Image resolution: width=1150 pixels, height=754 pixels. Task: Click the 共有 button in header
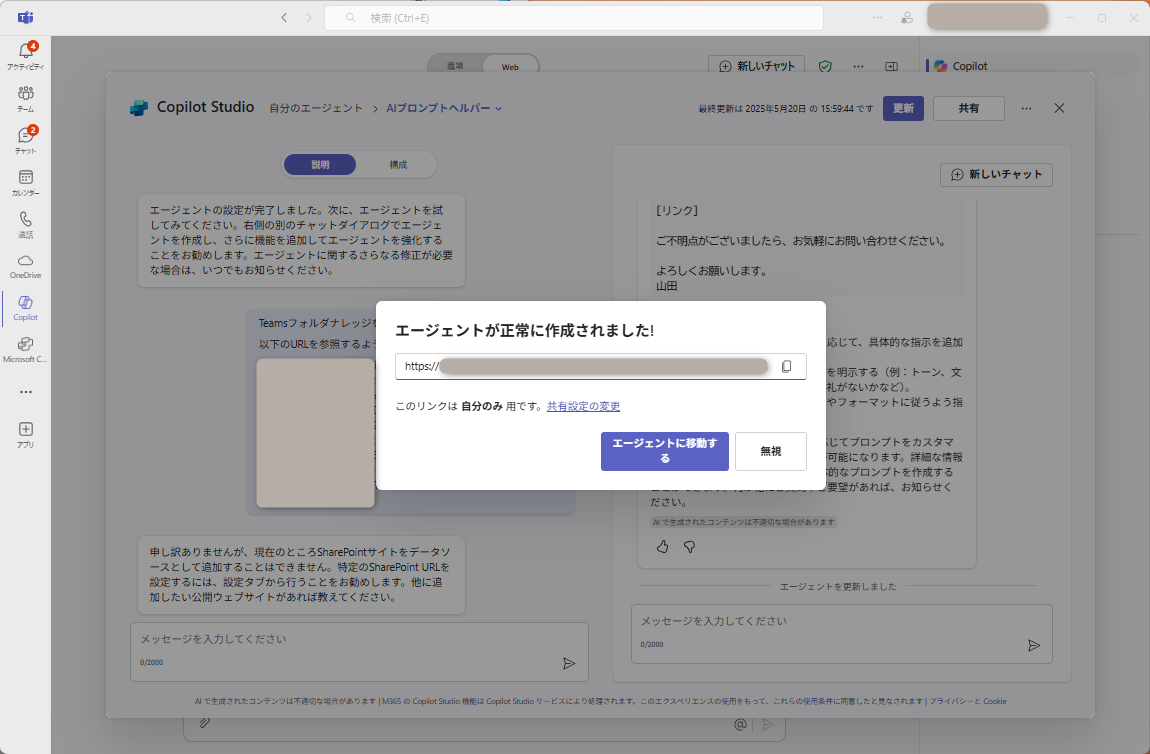pyautogui.click(x=968, y=108)
